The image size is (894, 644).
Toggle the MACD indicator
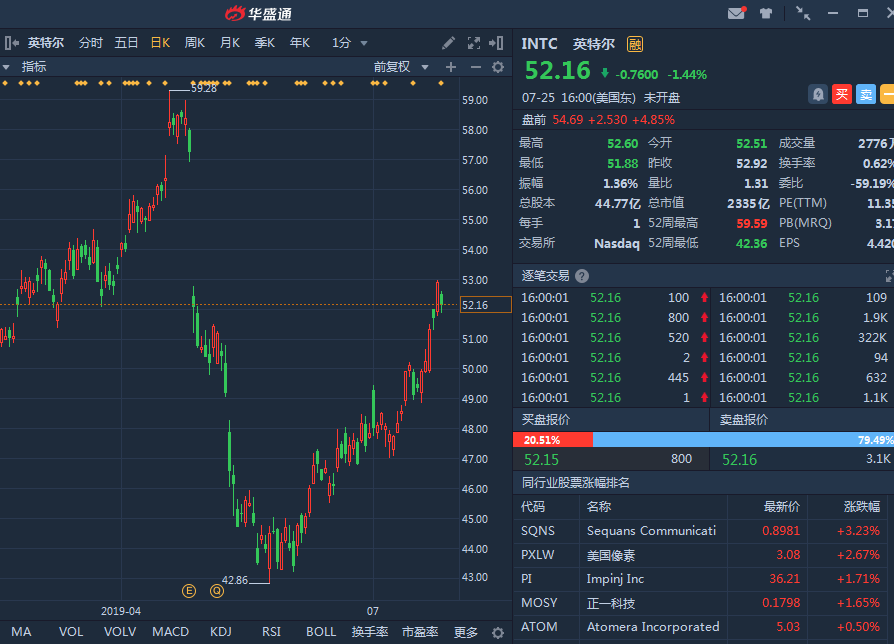170,632
